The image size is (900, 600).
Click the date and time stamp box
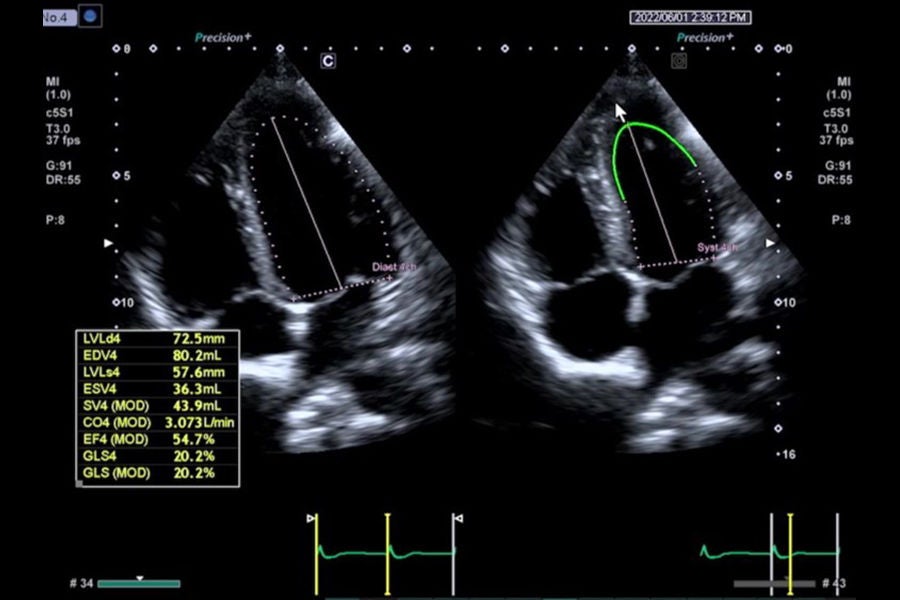[690, 18]
